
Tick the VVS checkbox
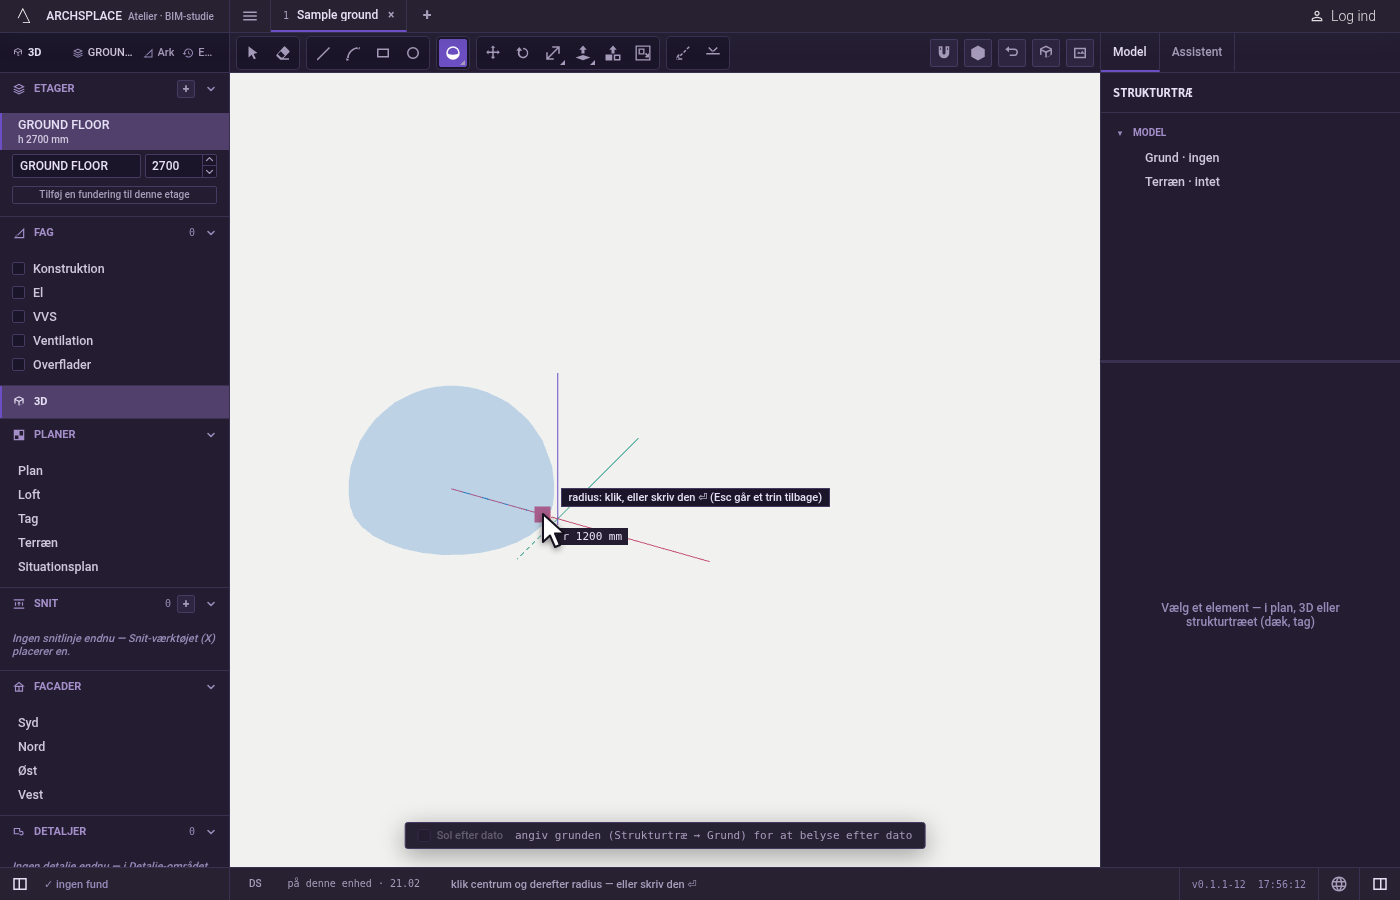pyautogui.click(x=18, y=317)
